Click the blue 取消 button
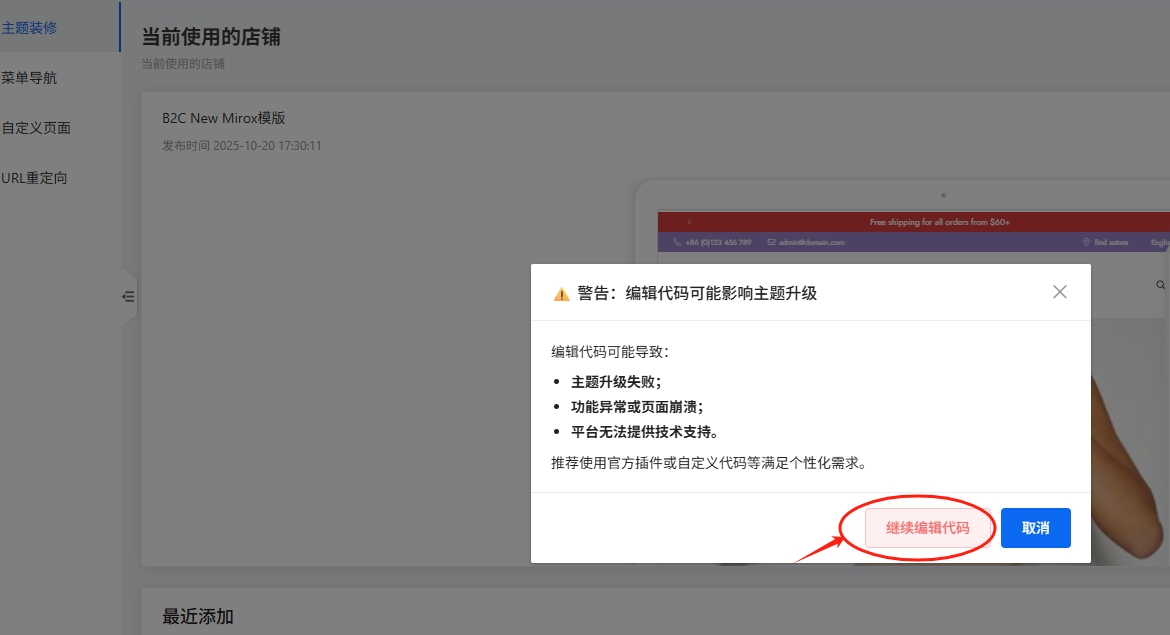The height and width of the screenshot is (635, 1170). (1035, 528)
